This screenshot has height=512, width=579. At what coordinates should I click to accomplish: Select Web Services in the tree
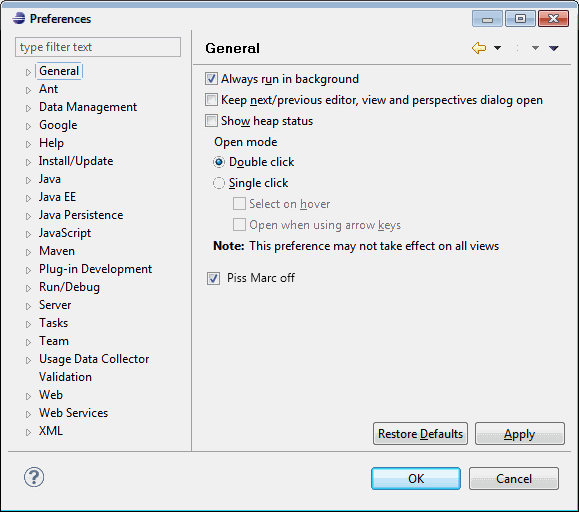pos(73,413)
